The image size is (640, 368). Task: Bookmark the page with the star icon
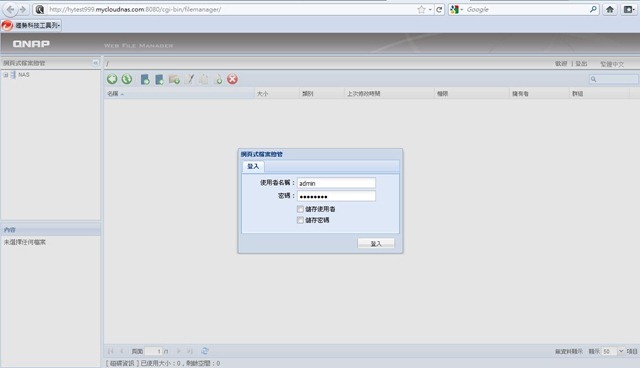pyautogui.click(x=421, y=9)
